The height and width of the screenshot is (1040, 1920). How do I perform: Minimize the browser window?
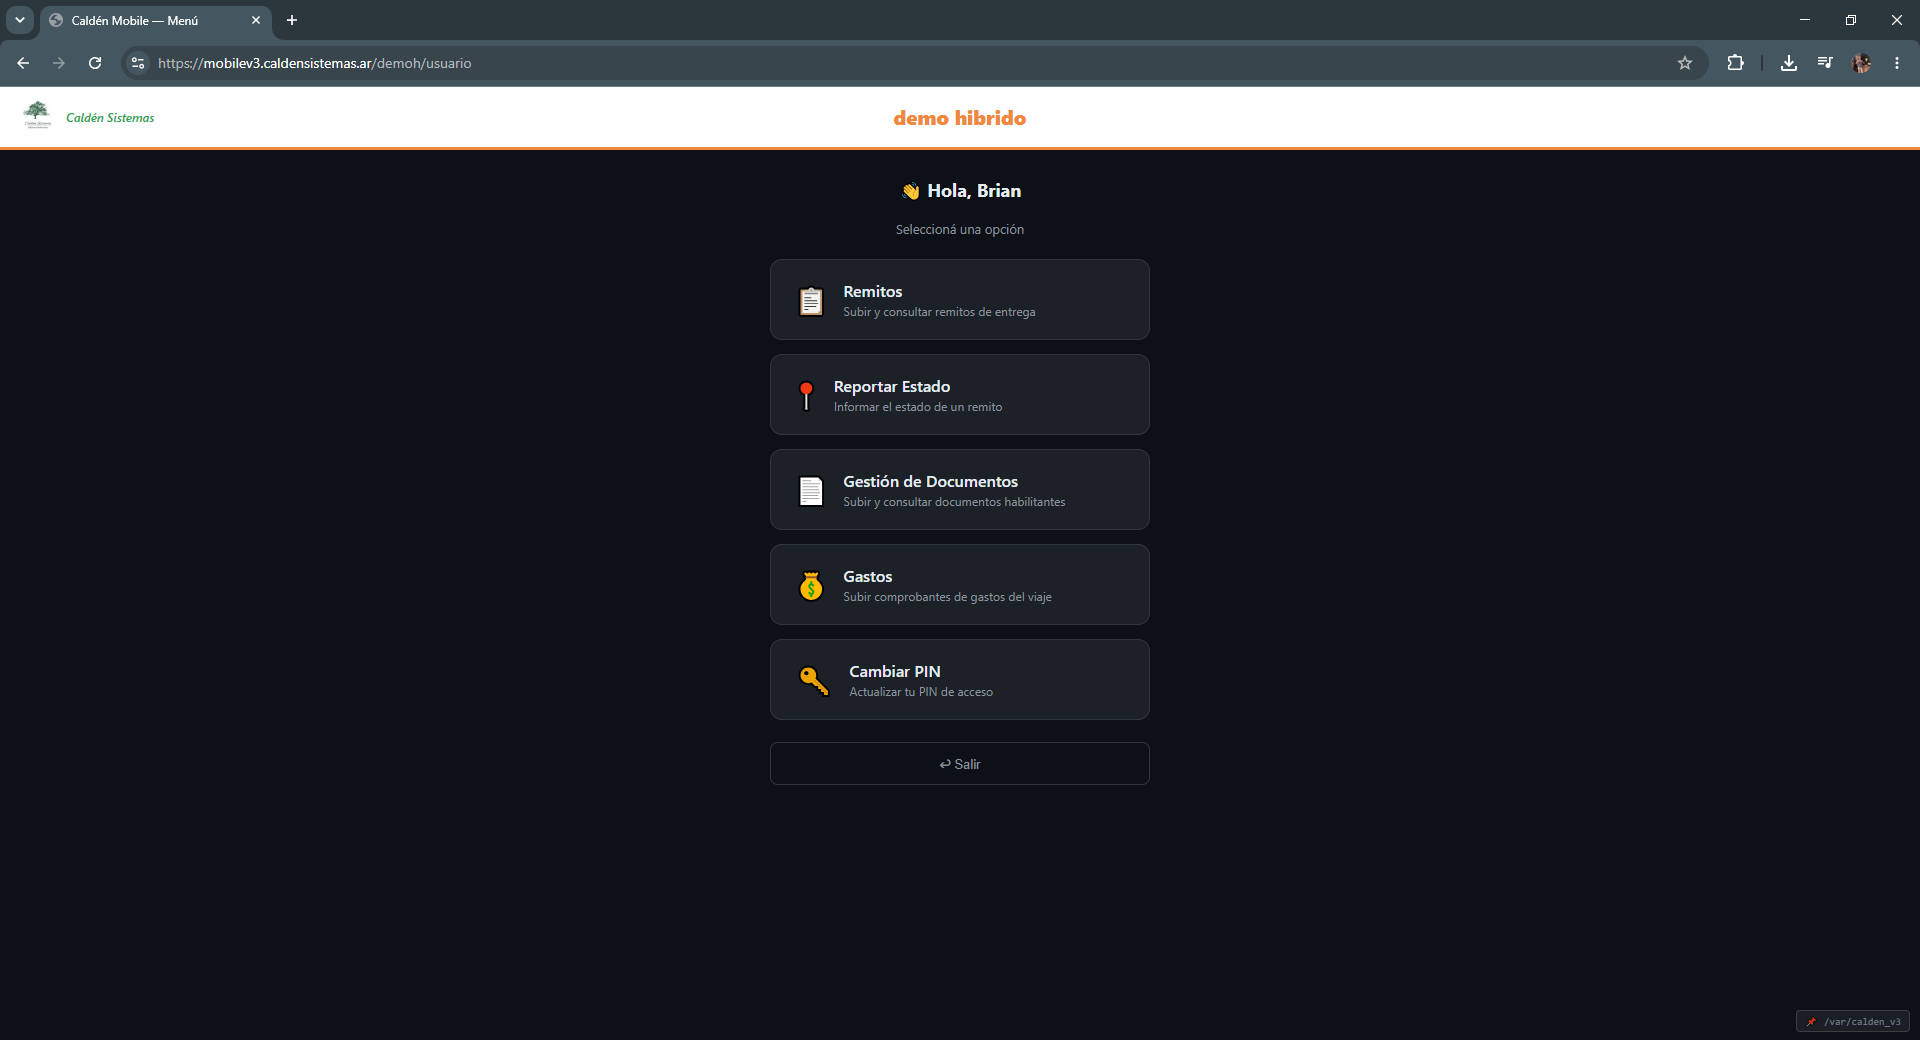pyautogui.click(x=1805, y=20)
